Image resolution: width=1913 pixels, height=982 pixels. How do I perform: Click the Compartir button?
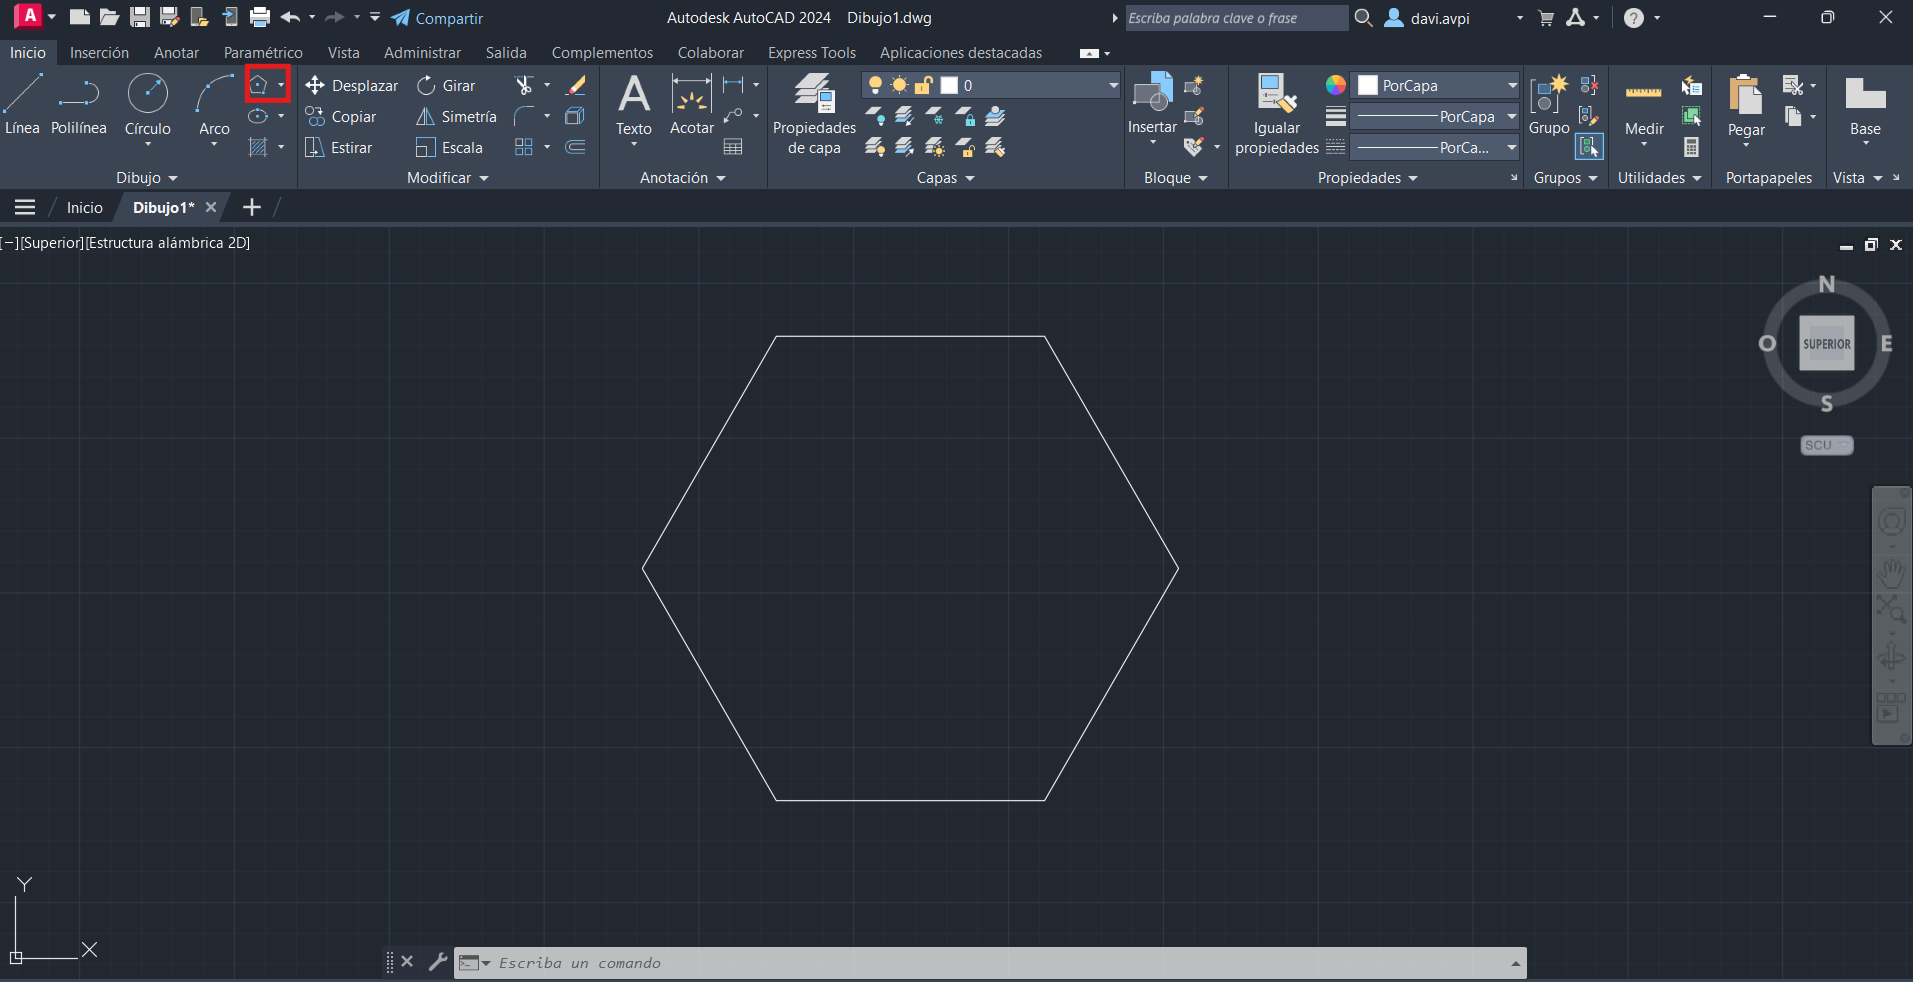[437, 18]
